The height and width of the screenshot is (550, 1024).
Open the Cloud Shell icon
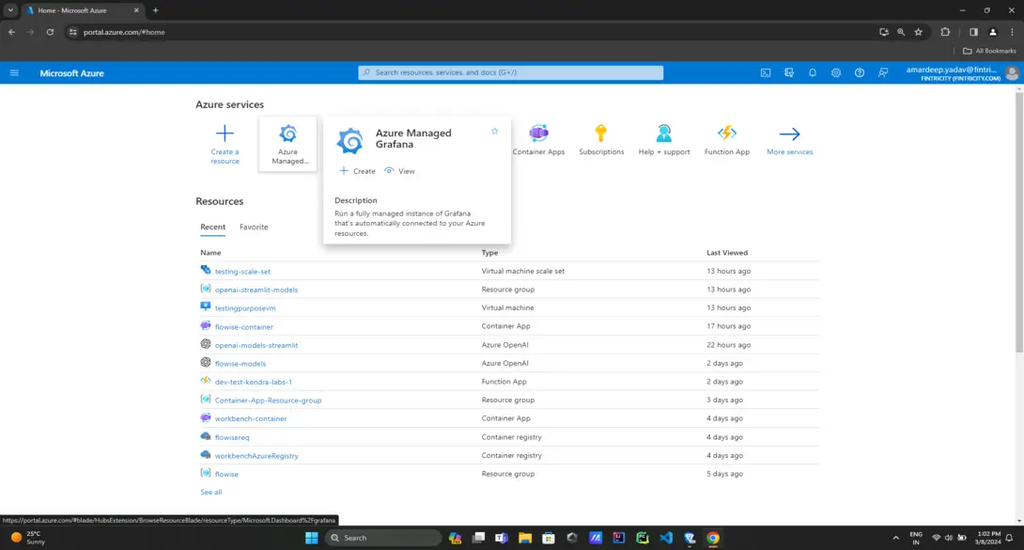(x=765, y=73)
